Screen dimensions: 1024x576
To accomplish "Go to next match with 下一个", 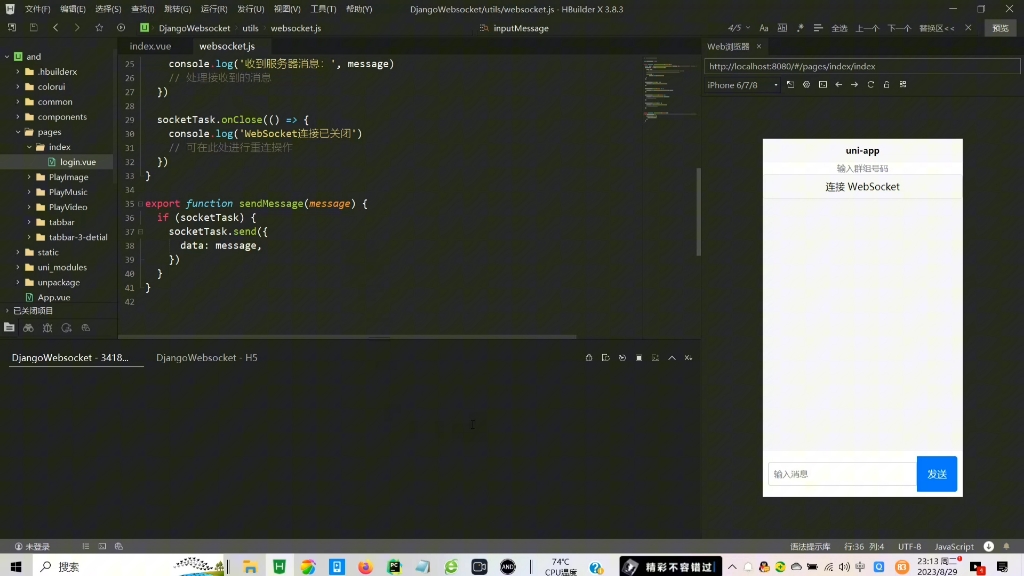I will (899, 28).
